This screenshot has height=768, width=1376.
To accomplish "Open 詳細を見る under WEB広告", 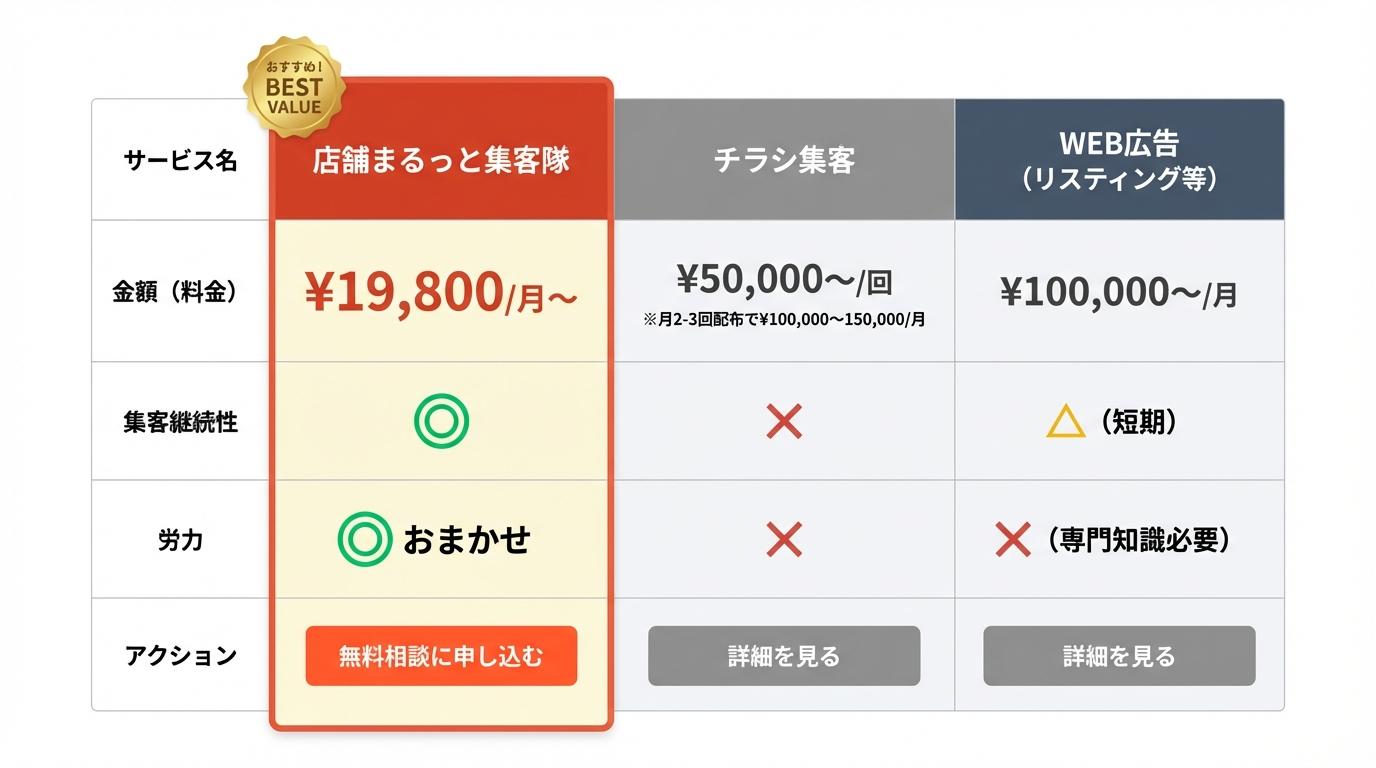I will (x=1119, y=656).
